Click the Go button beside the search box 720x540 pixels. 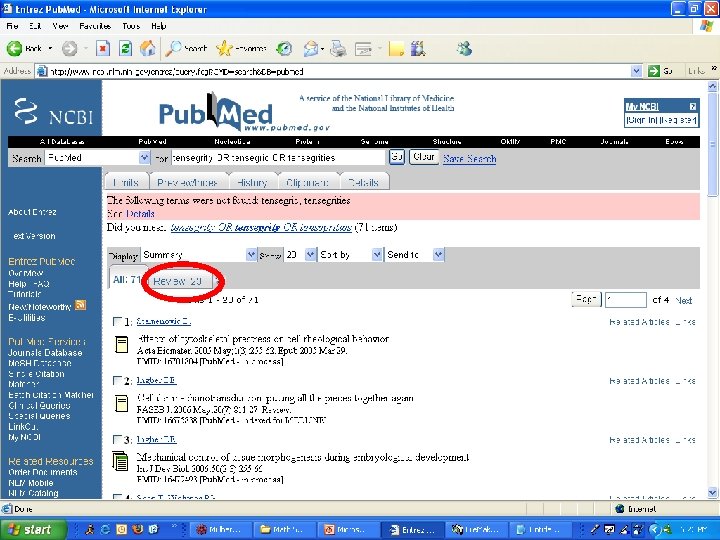pos(397,157)
